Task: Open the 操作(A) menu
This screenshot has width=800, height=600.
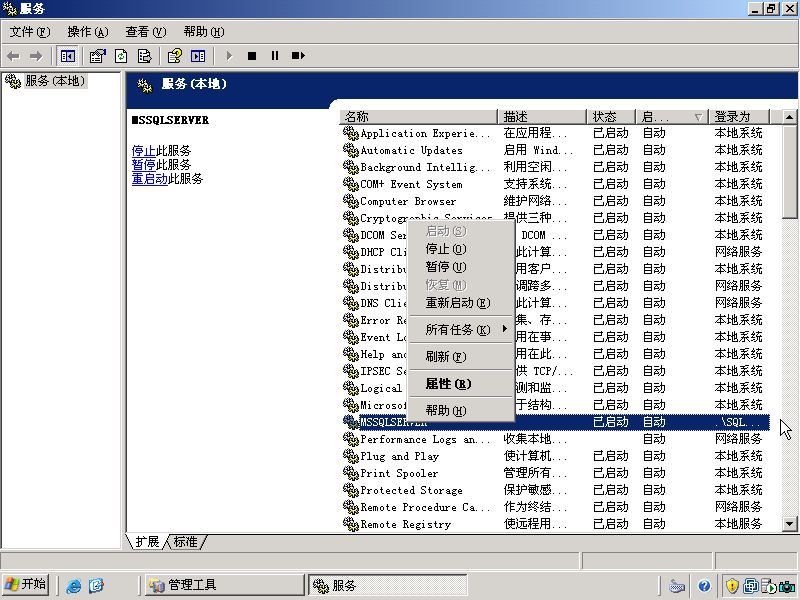Action: point(88,32)
